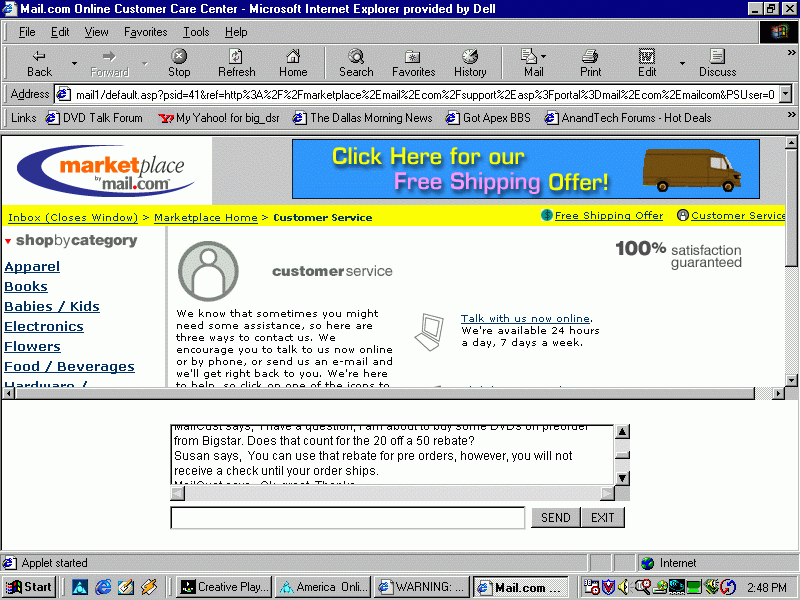Switch to WARNING taskbar window

(422, 587)
